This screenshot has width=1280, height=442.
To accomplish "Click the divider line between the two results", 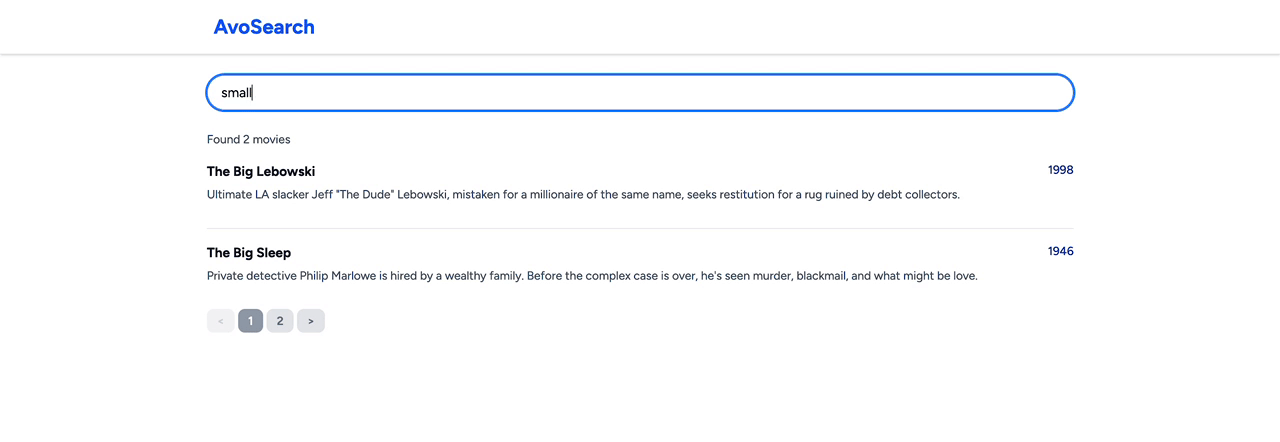I will coord(640,228).
